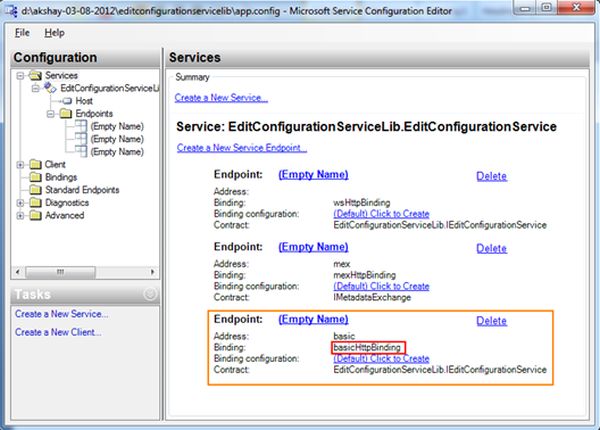Click binding configuration link for mexHttpBinding endpoint

381,286
